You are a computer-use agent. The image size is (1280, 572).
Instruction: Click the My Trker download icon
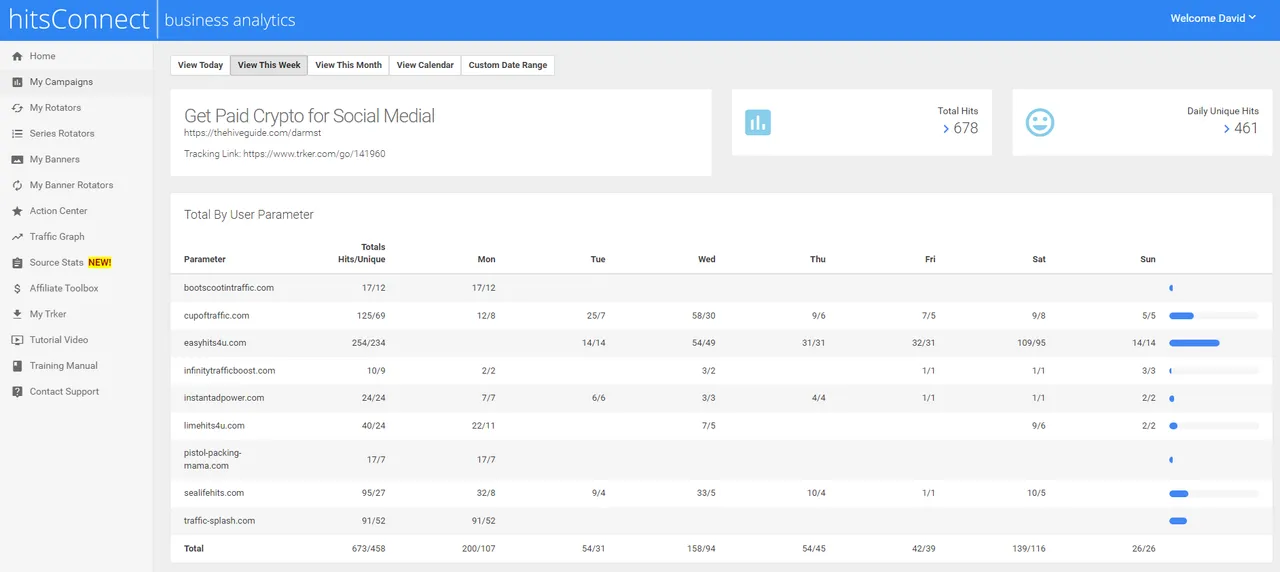[17, 314]
